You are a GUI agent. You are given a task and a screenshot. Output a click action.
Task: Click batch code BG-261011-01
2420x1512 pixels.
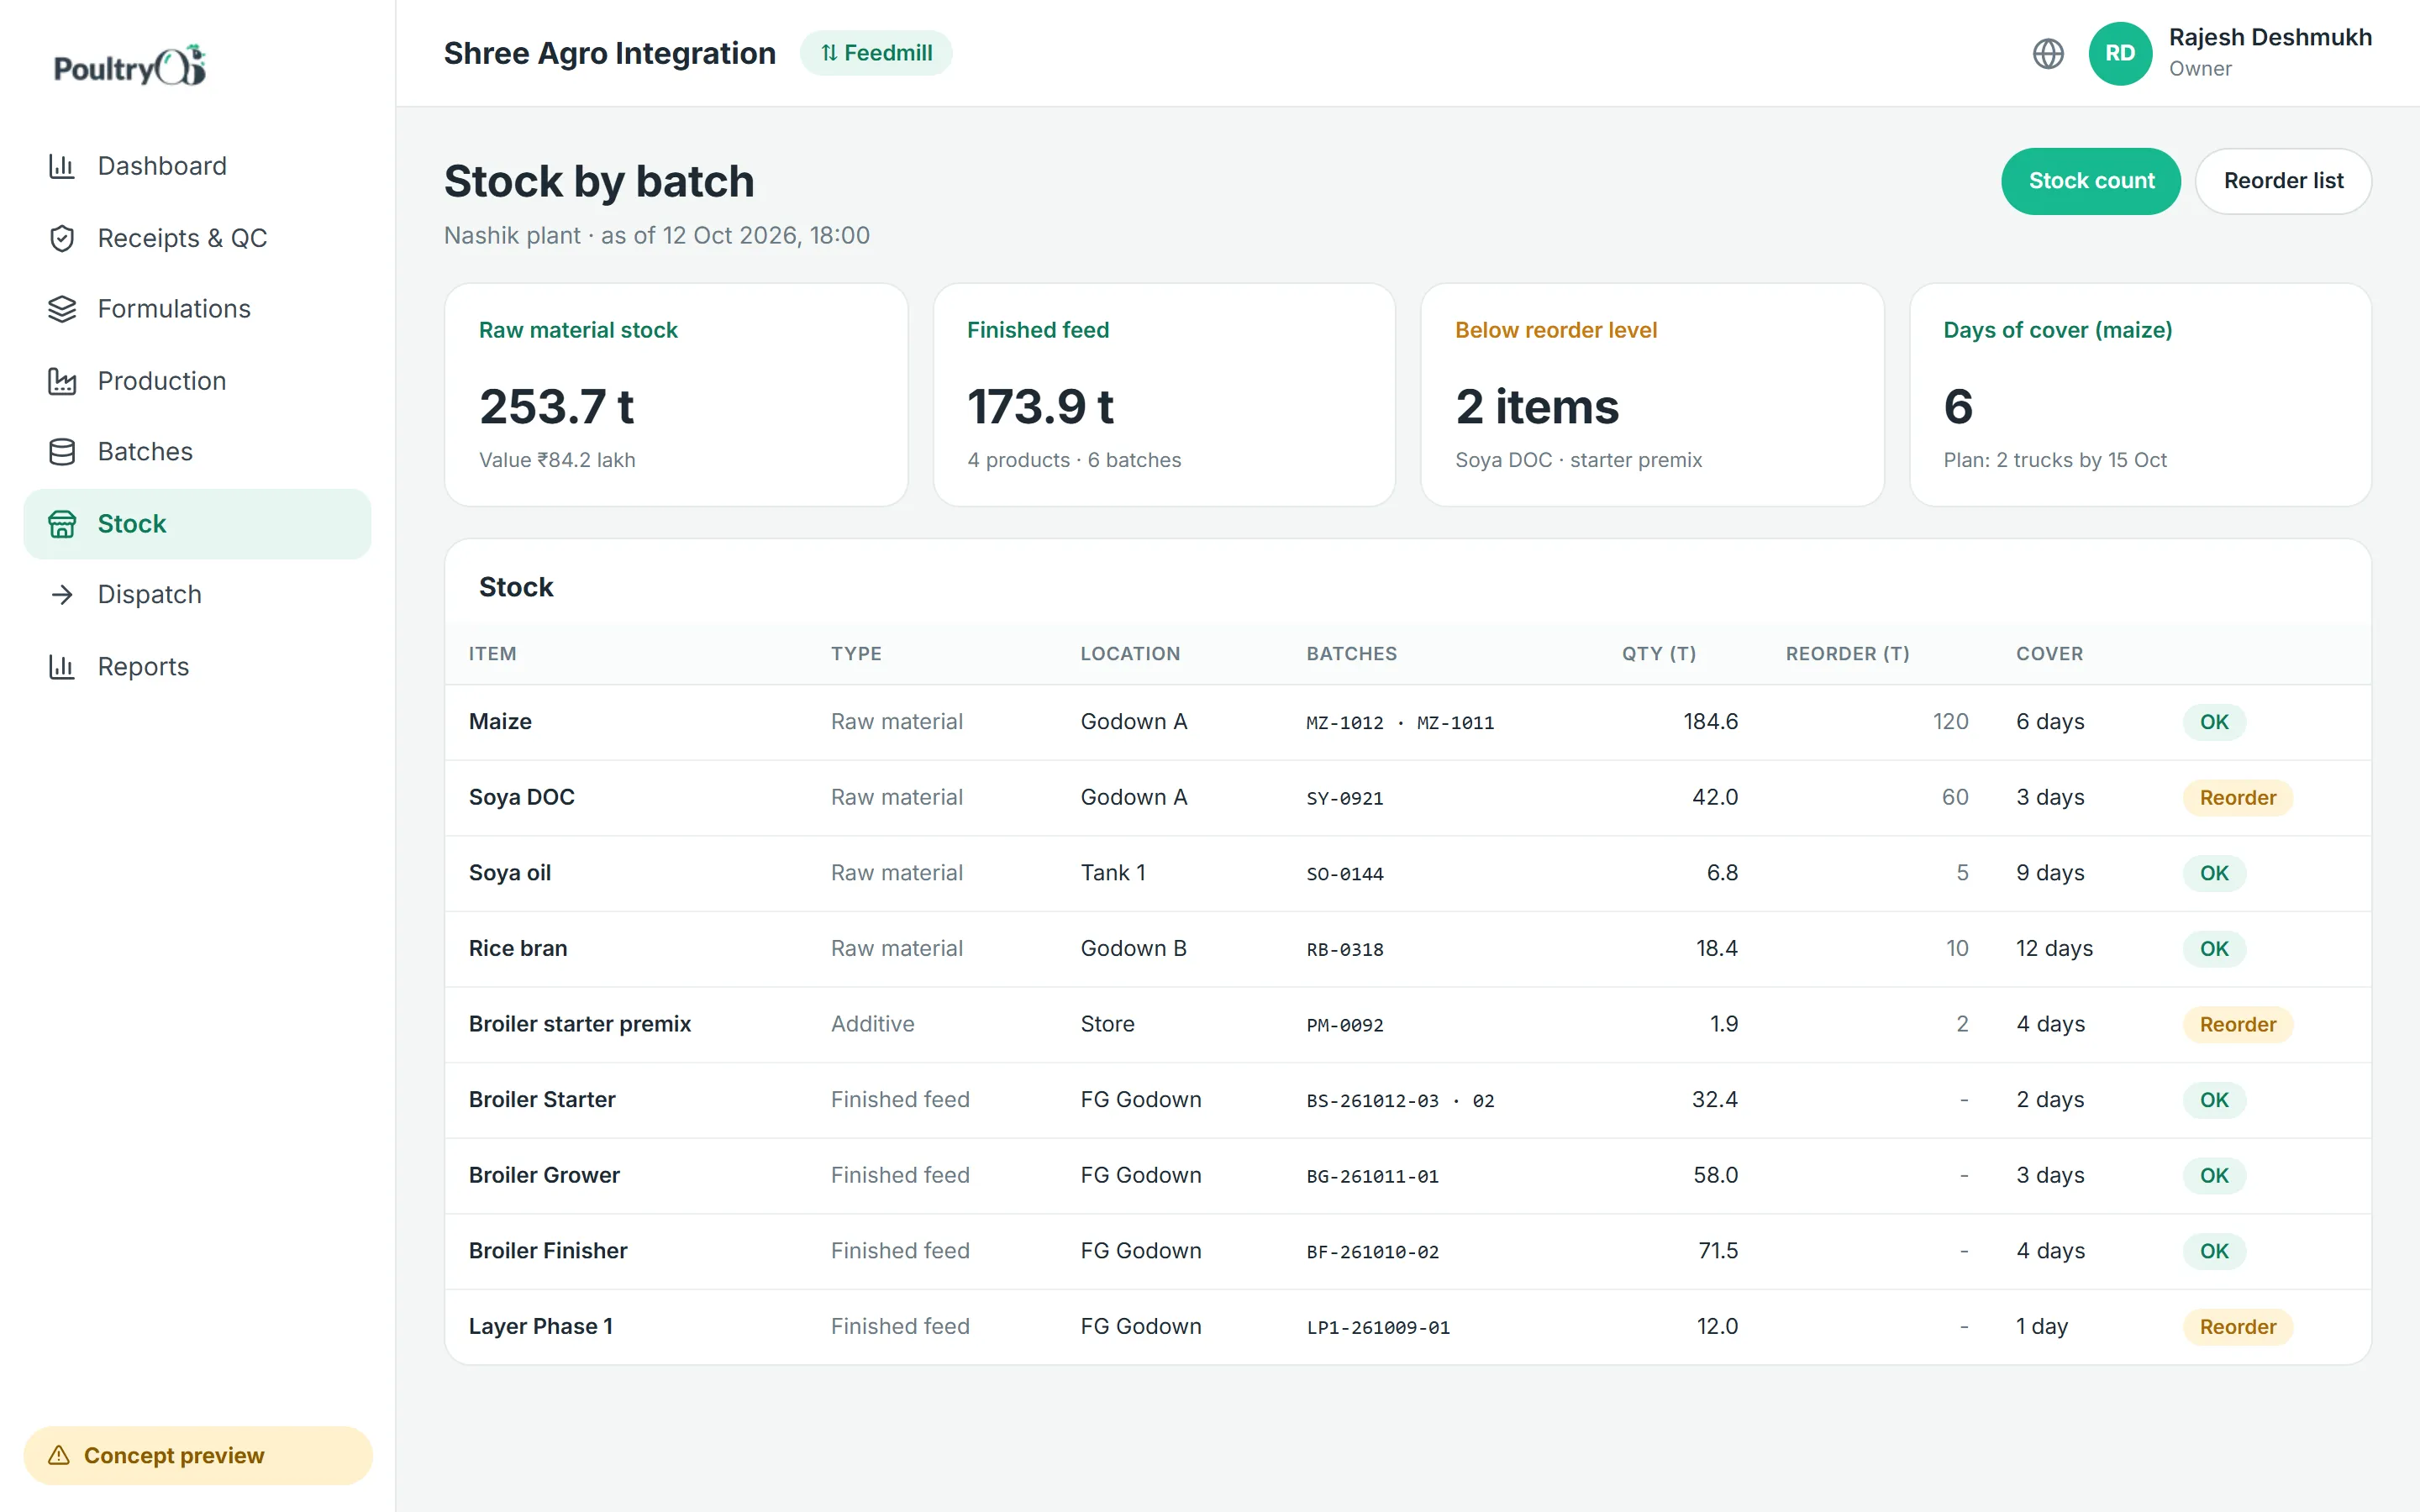pyautogui.click(x=1372, y=1177)
